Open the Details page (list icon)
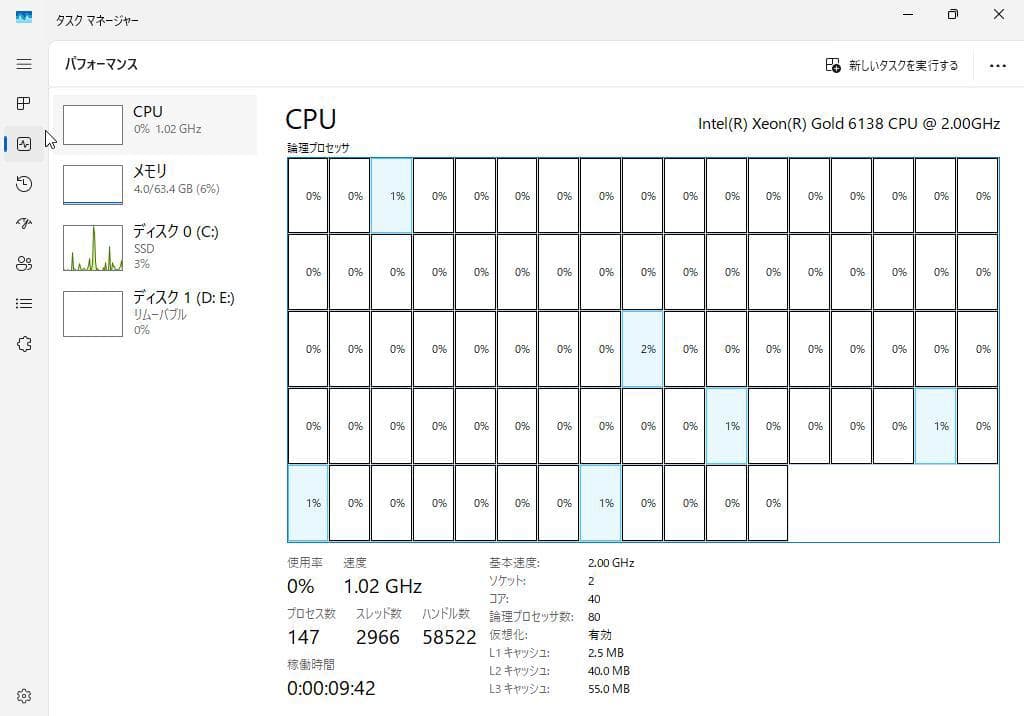1024x716 pixels. coord(24,303)
